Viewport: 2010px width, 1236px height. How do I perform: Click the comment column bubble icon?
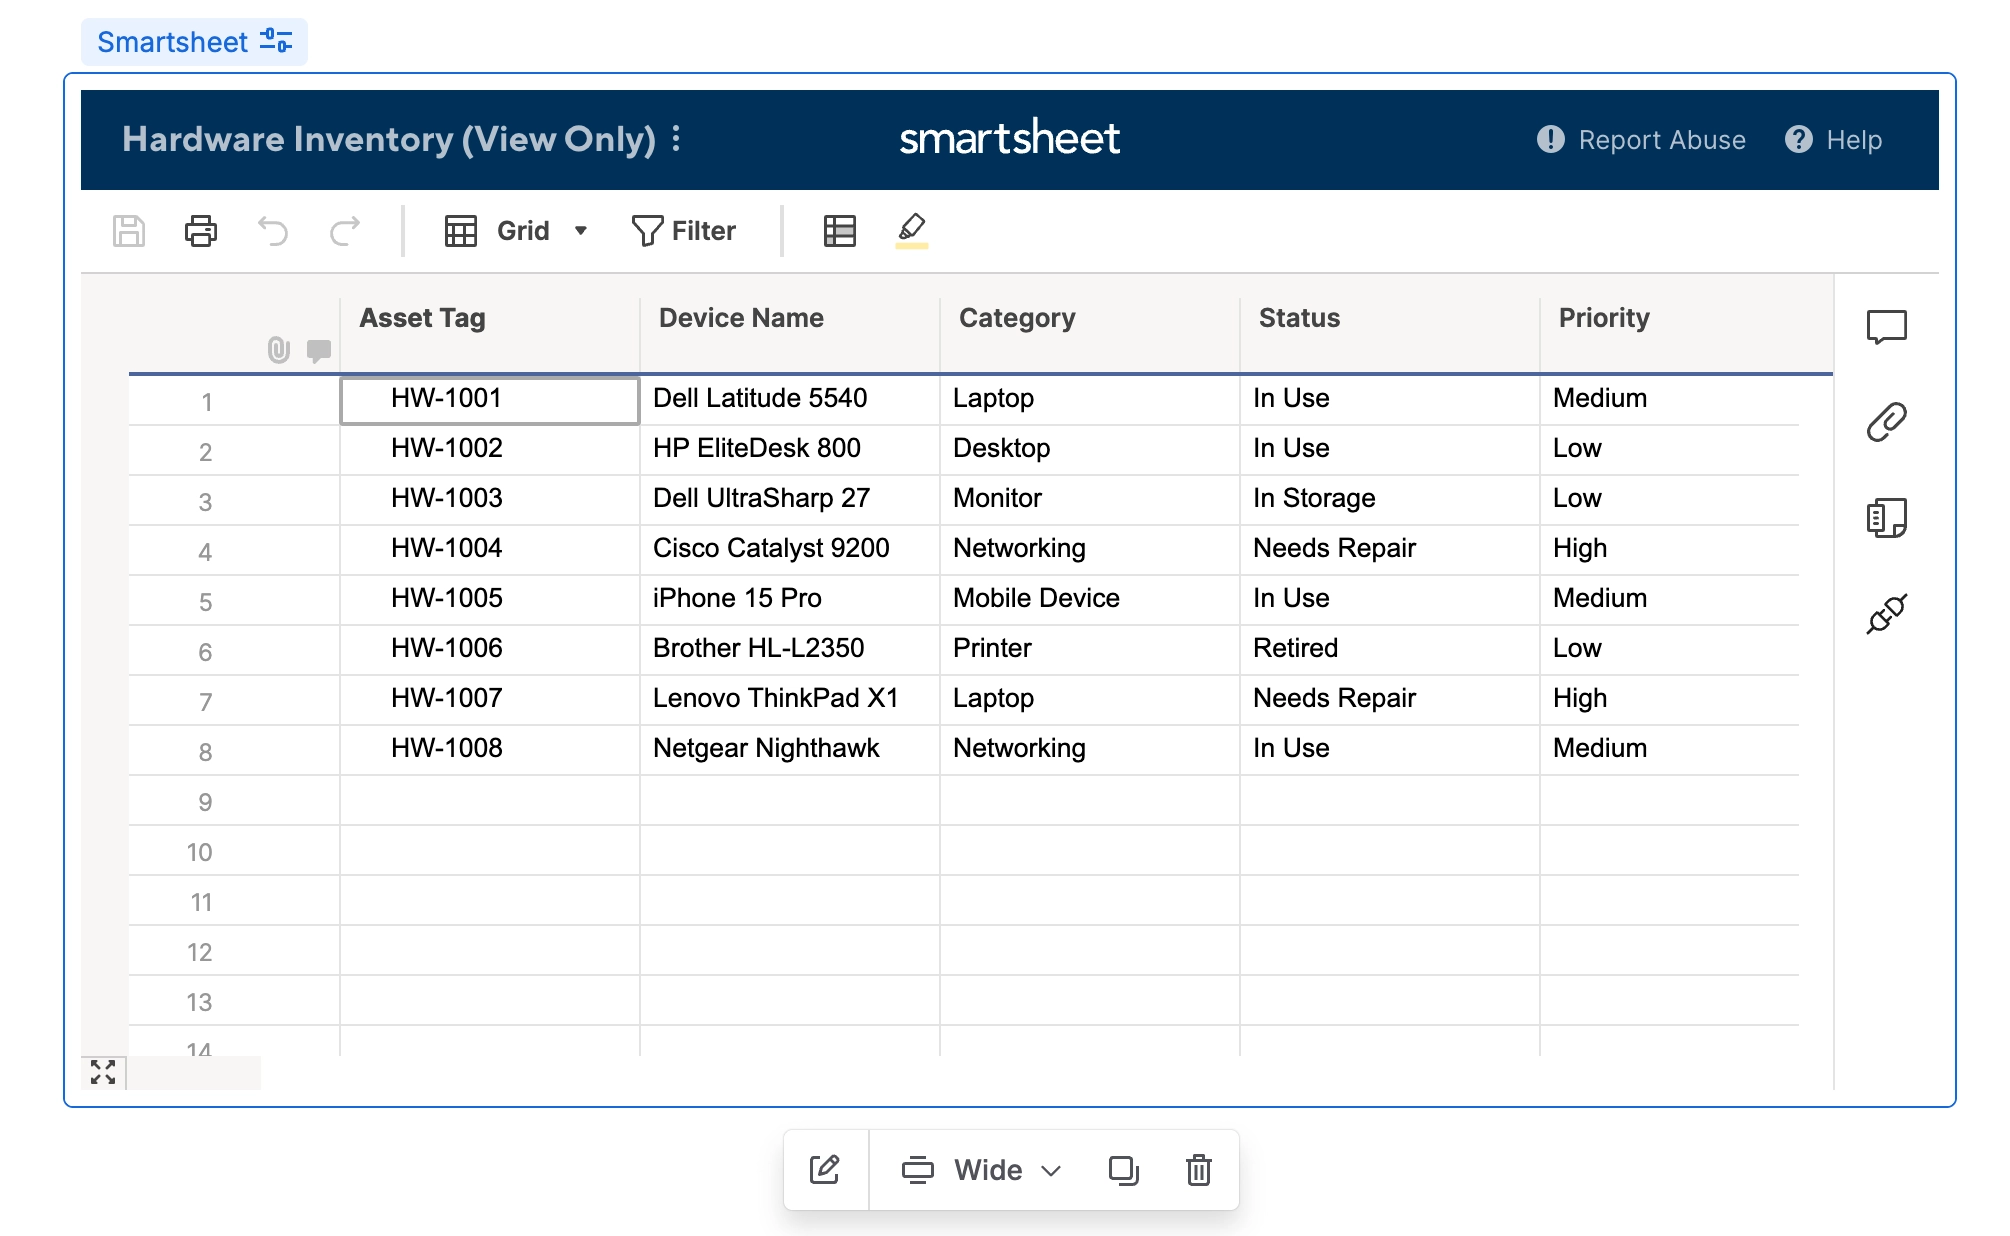tap(319, 351)
